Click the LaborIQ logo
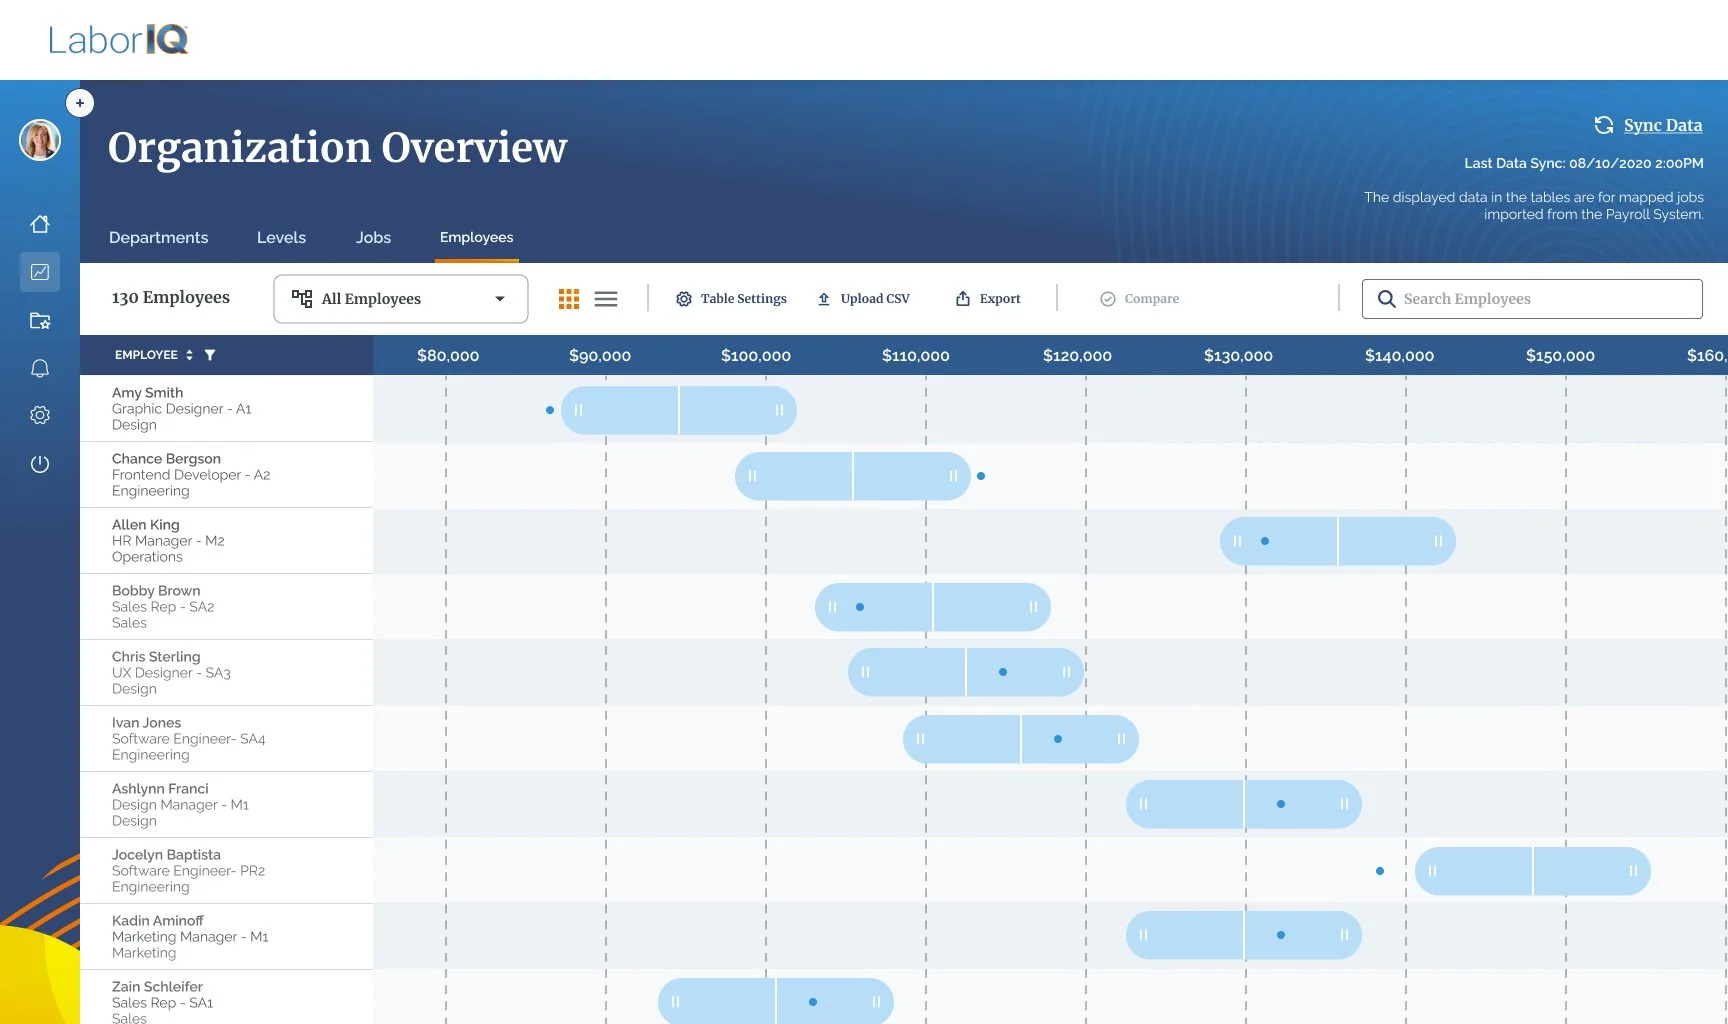 [118, 39]
